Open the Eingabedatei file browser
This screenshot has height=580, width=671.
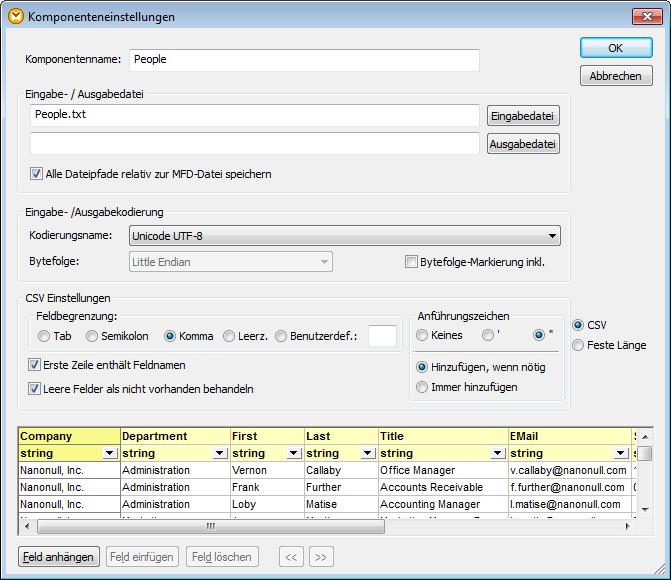pos(523,116)
